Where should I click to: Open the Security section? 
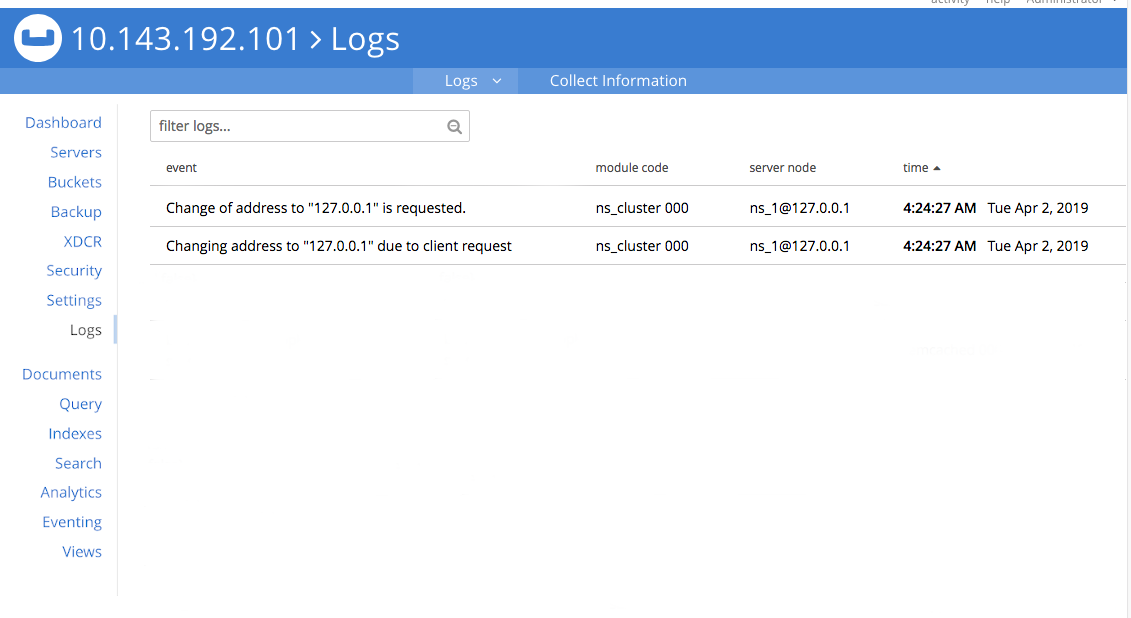74,270
